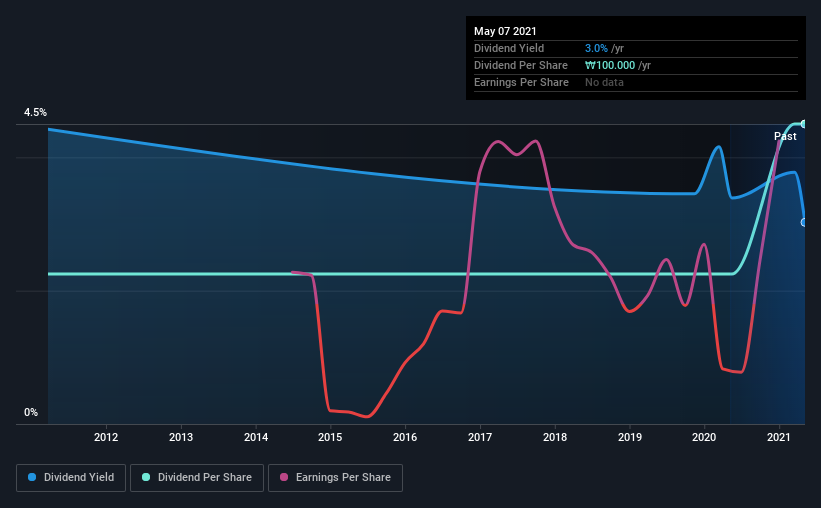
Task: Click the 2019 x-axis label
Action: (x=629, y=437)
